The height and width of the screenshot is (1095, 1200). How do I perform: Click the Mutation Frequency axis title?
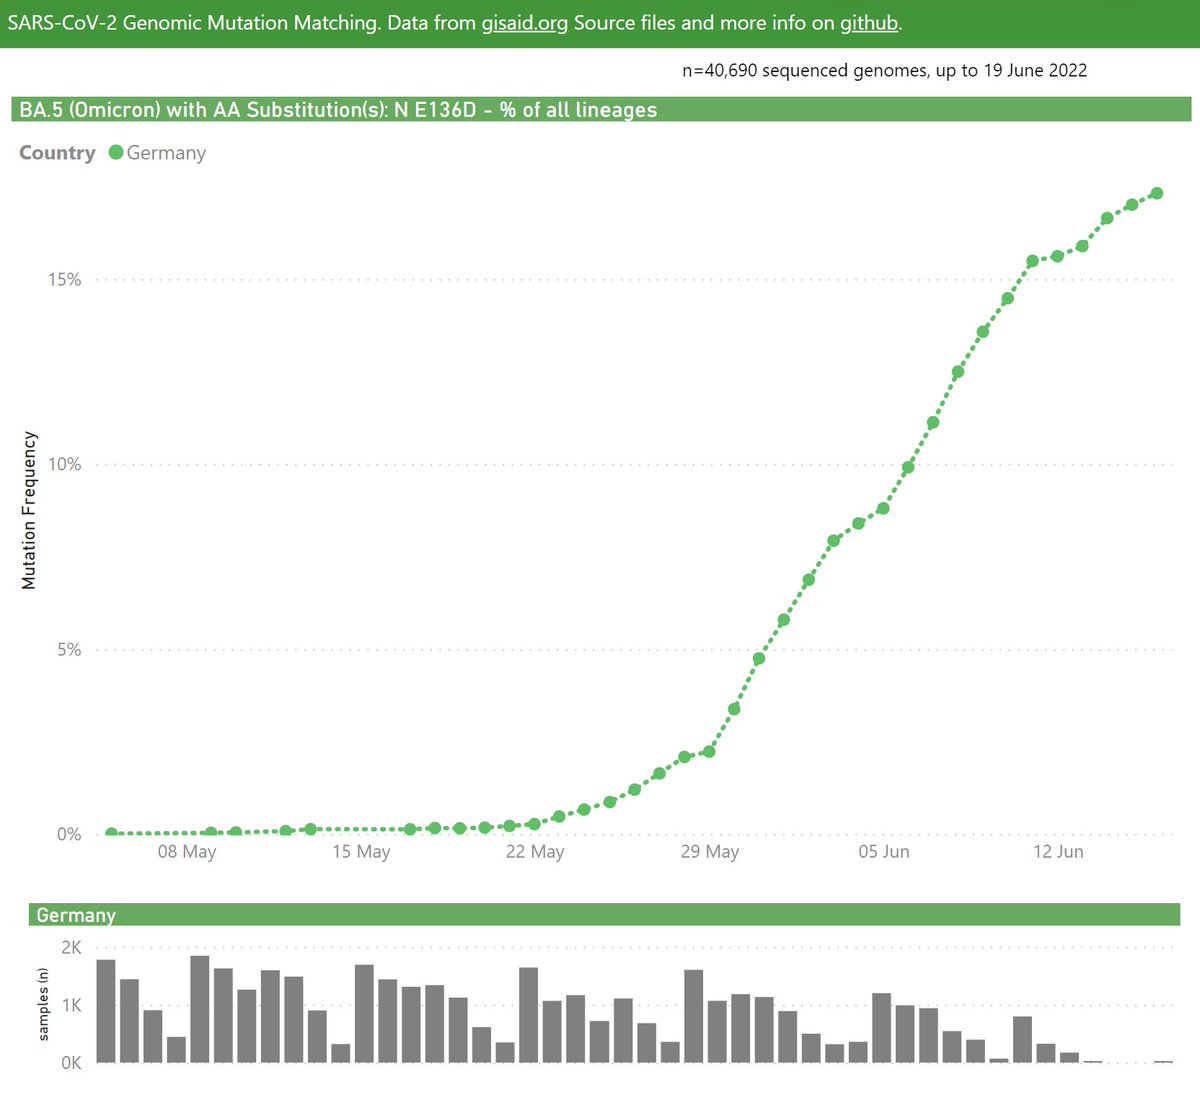click(29, 510)
